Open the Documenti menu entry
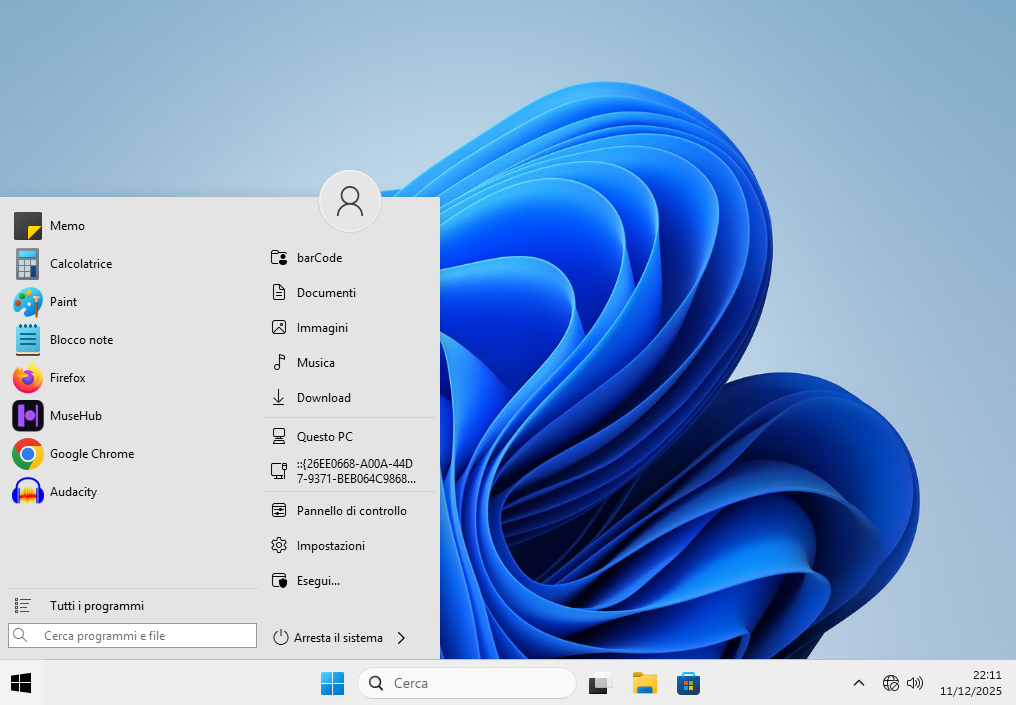 click(x=349, y=293)
